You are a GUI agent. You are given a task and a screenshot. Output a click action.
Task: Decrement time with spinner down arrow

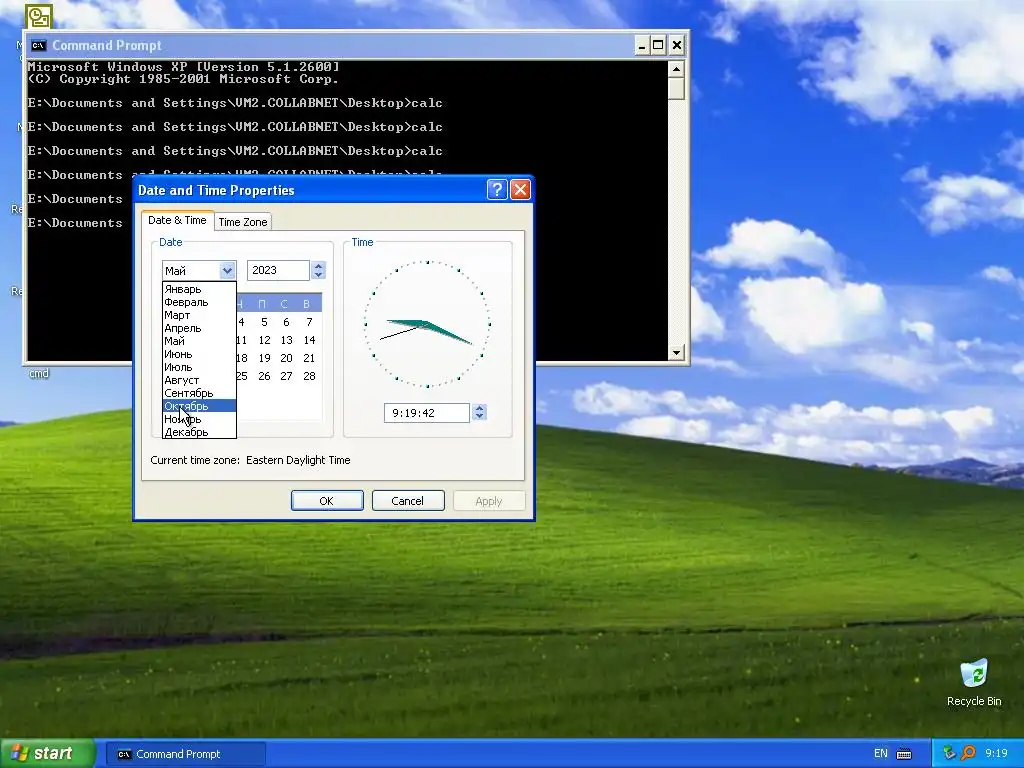tap(479, 417)
